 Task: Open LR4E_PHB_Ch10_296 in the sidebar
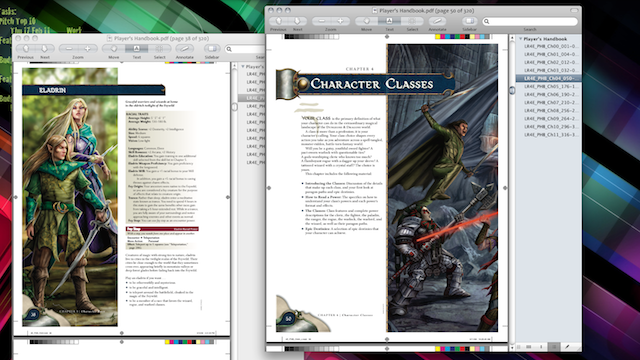click(x=551, y=127)
